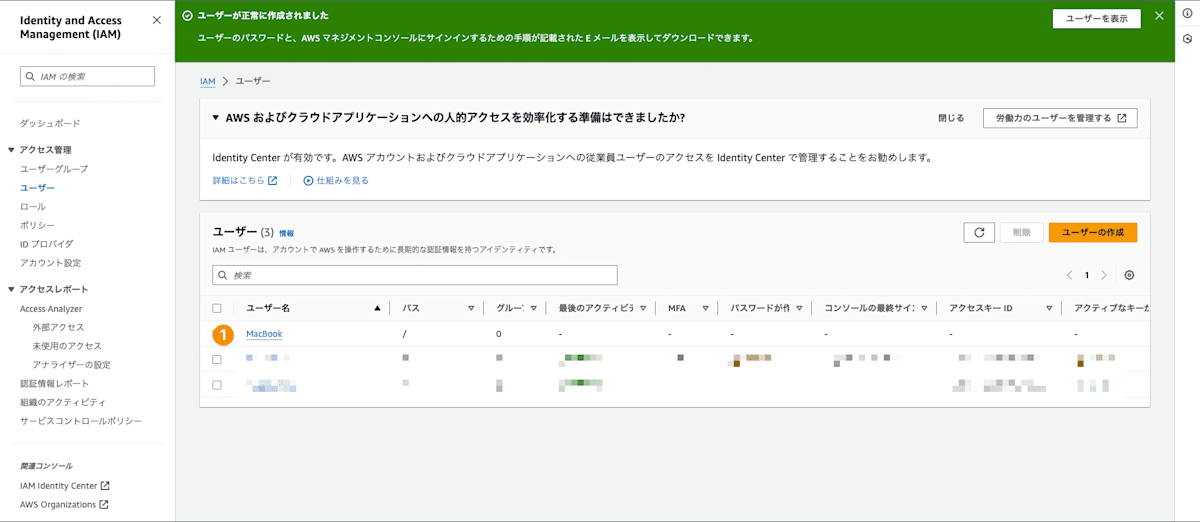Sort by ユーザー名 column arrow

point(377,308)
